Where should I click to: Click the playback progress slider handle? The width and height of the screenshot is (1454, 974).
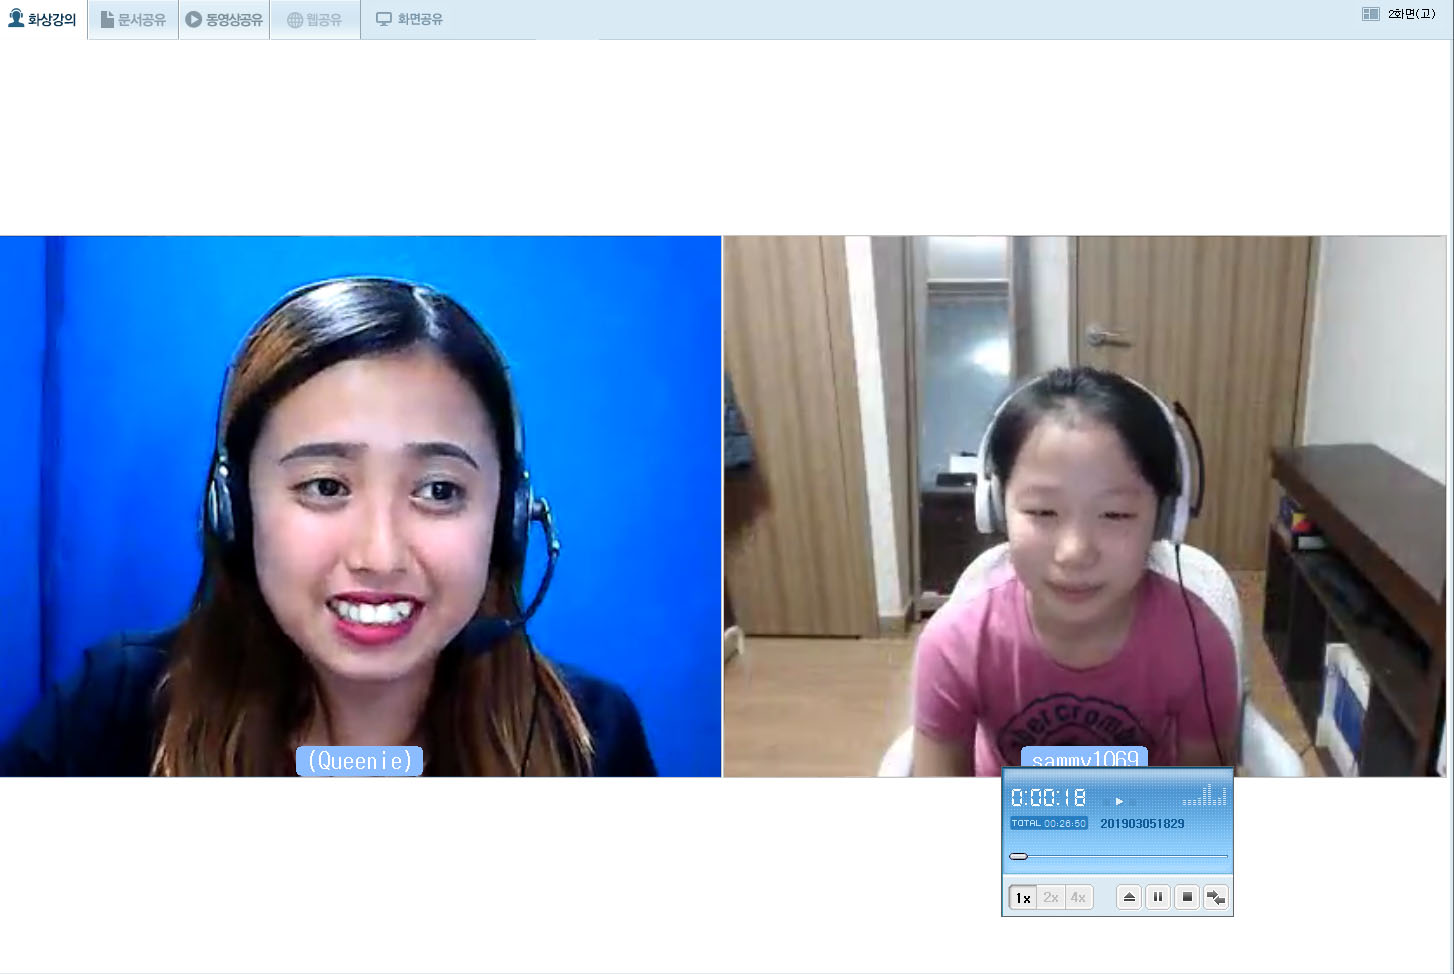1018,856
